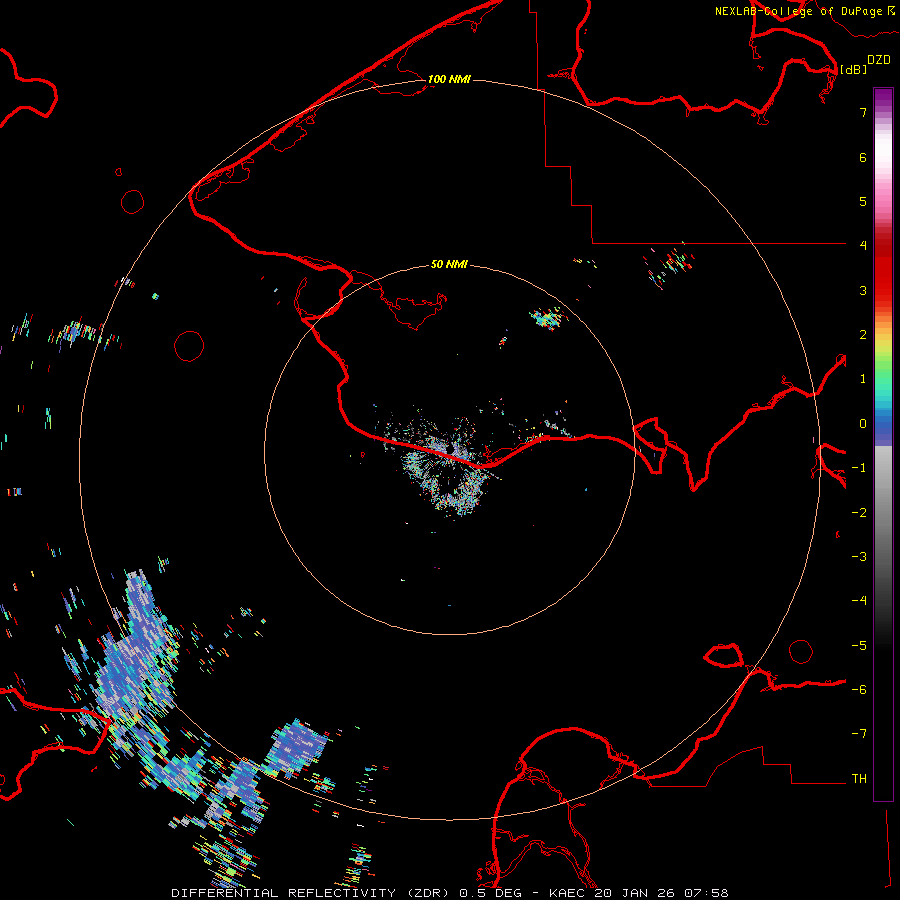Click the DIFFERENTIAL REFLECTIVITY (ZDR) caption text
The image size is (900, 900).
click(312, 893)
